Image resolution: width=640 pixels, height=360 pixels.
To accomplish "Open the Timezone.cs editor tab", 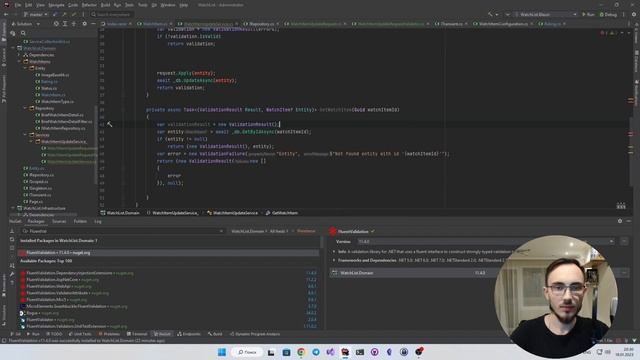I will point(451,24).
